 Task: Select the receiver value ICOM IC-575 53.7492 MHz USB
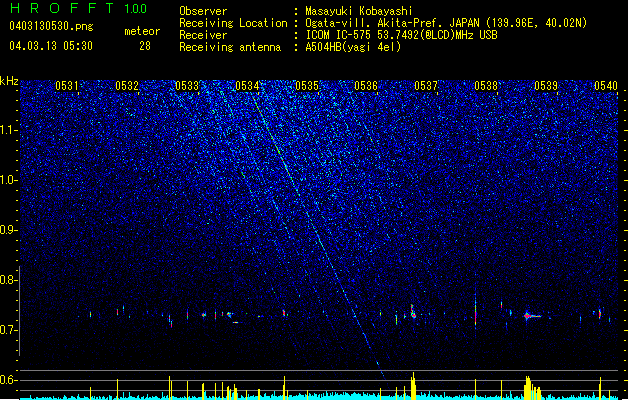(x=401, y=35)
